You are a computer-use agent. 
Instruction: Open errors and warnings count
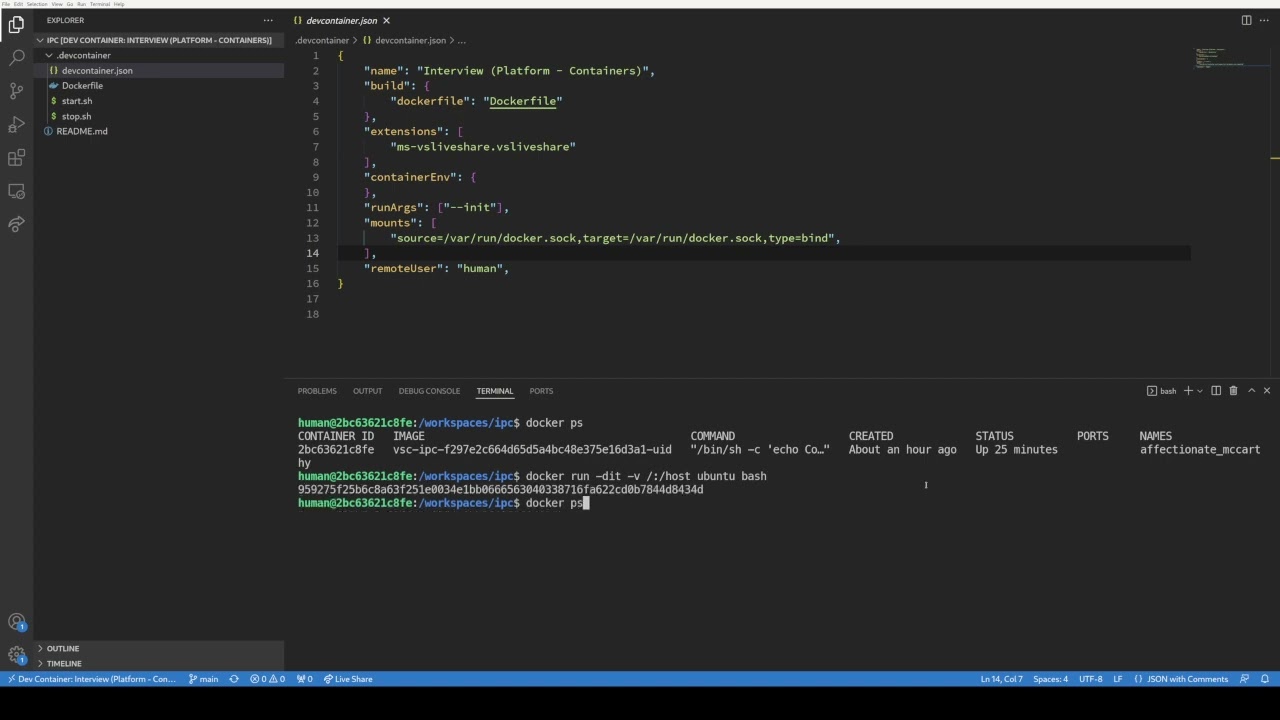(x=267, y=679)
